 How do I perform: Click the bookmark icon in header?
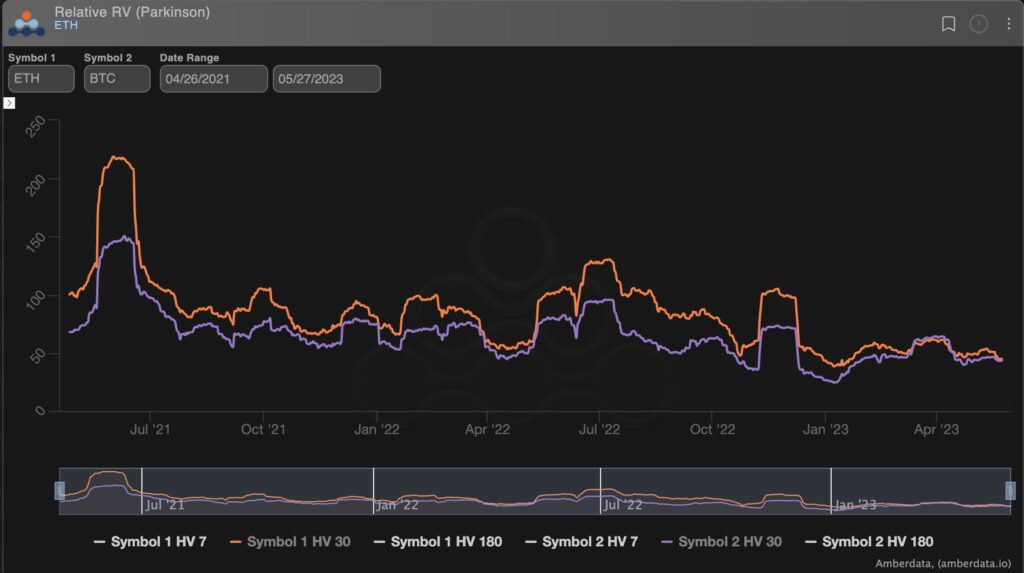tap(948, 24)
